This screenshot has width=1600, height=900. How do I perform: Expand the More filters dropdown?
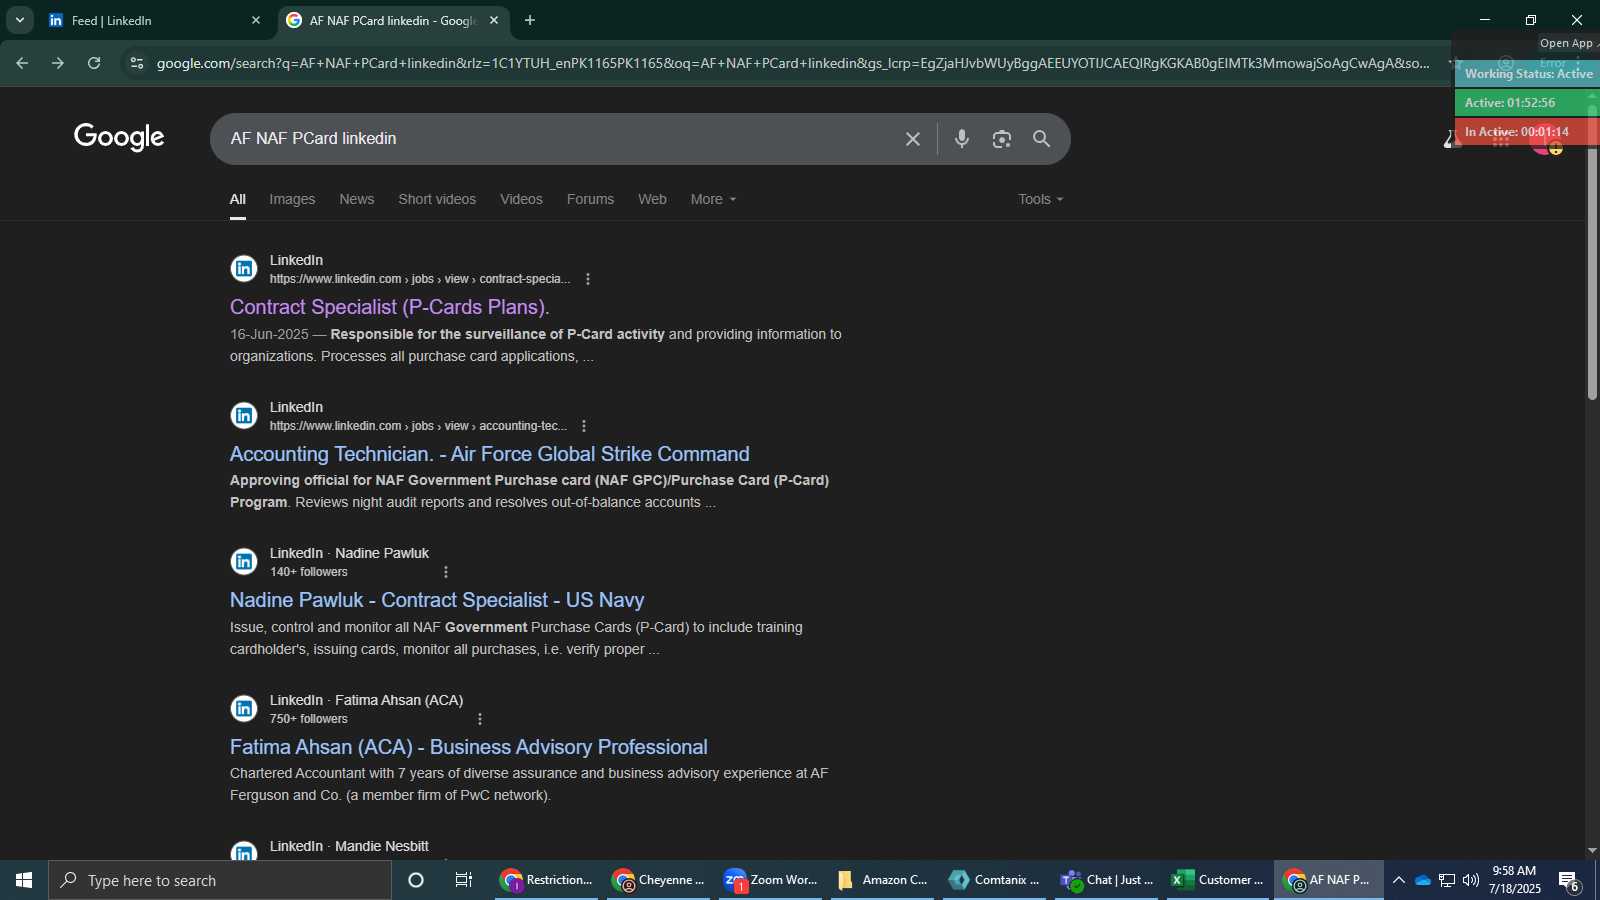pyautogui.click(x=713, y=199)
